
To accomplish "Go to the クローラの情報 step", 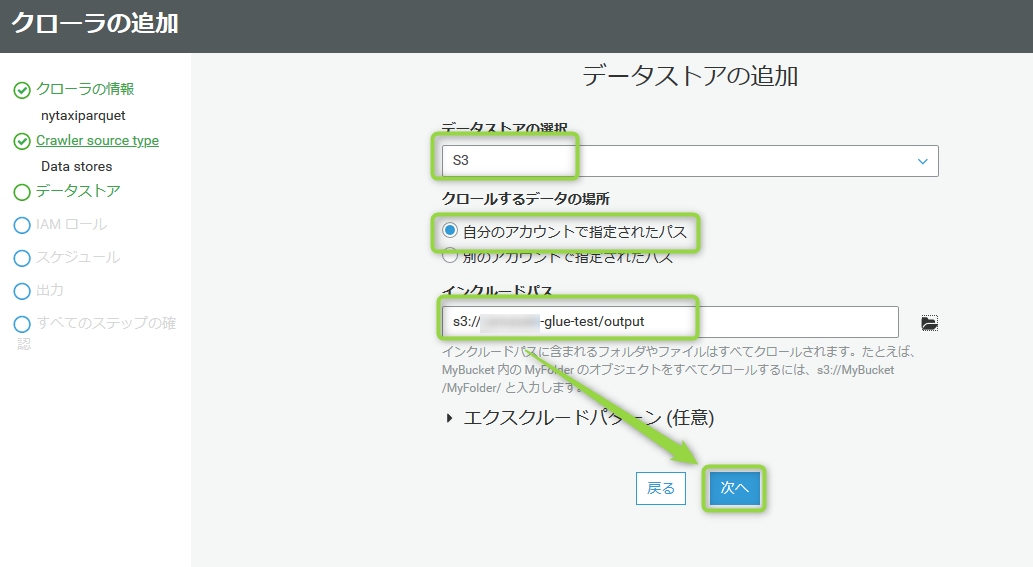I will coord(85,89).
